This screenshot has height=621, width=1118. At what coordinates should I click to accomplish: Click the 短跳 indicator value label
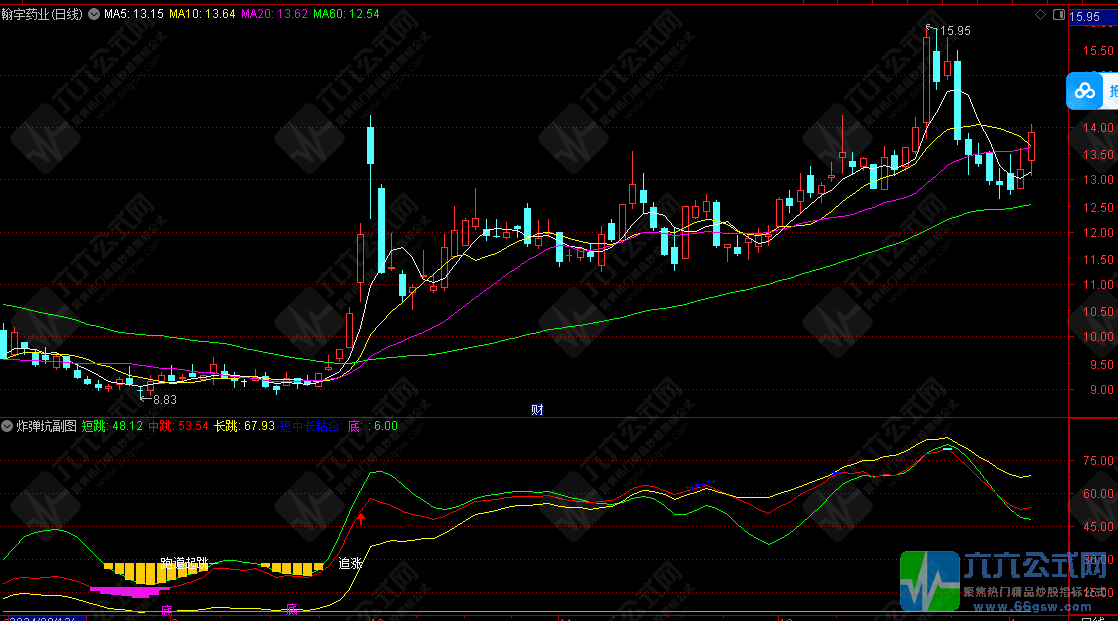(112, 426)
